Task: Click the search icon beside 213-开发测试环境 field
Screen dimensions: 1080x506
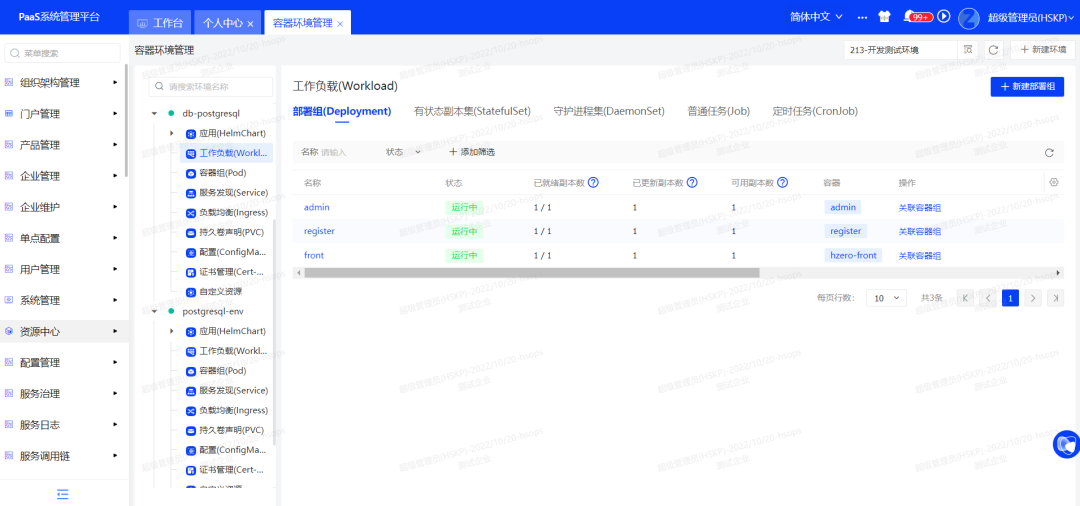Action: coord(967,49)
